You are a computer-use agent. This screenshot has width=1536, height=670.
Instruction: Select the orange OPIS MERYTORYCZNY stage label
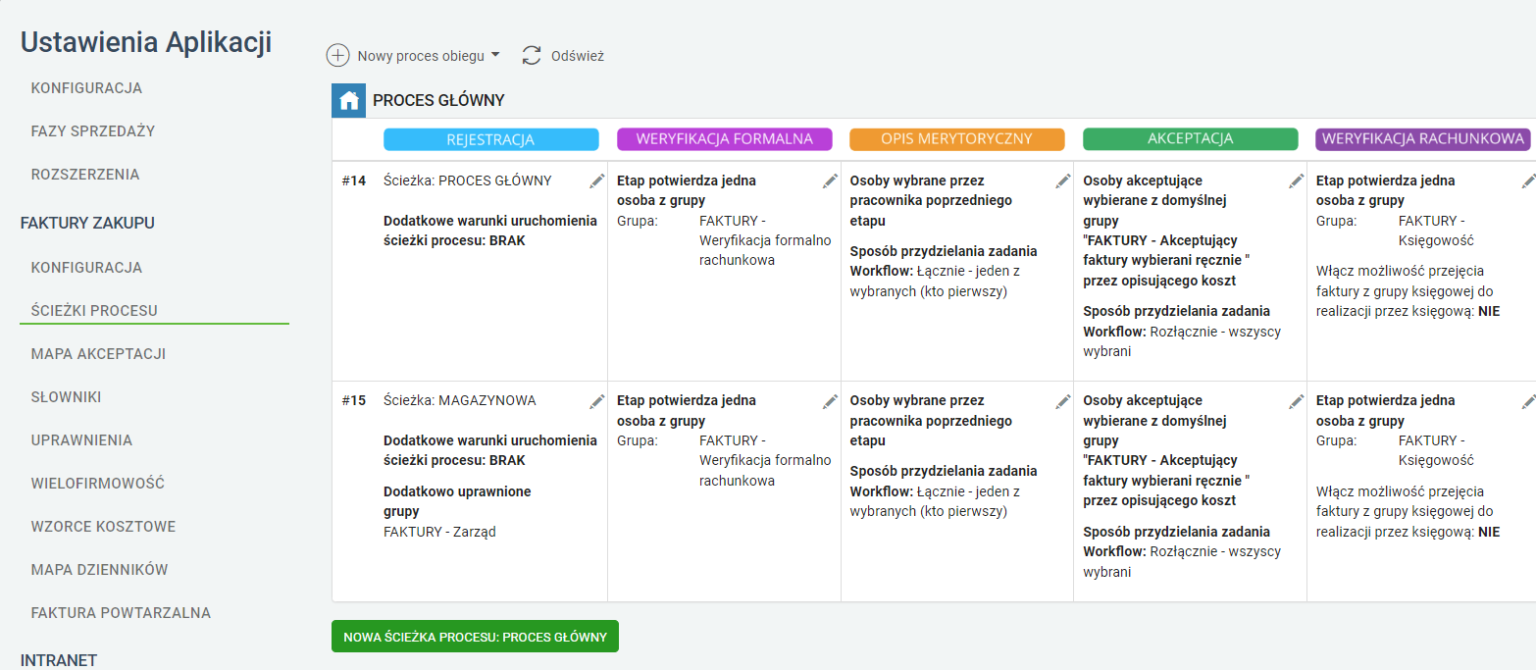click(x=957, y=139)
